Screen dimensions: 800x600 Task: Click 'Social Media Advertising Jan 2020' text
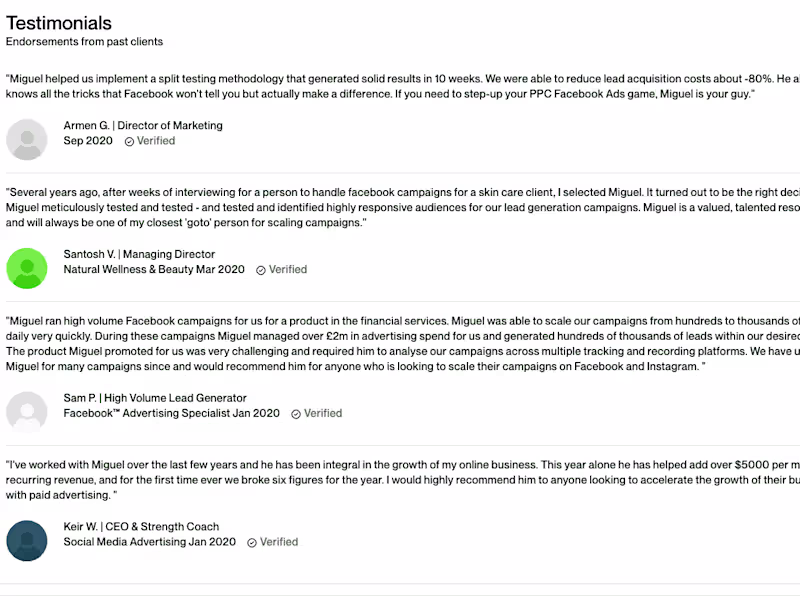tap(149, 542)
